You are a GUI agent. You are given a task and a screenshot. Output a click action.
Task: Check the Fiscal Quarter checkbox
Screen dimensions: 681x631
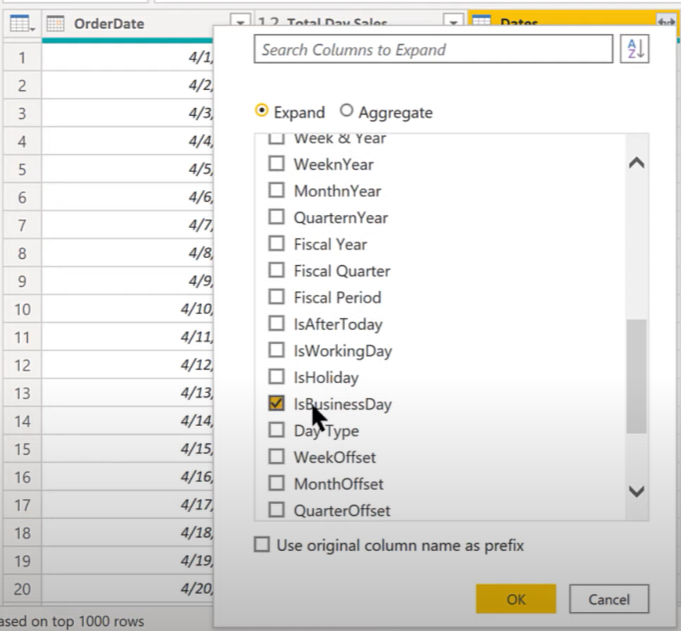click(x=276, y=270)
